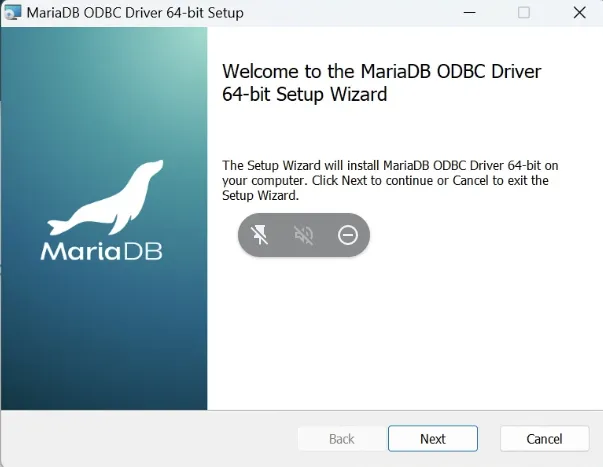Image resolution: width=603 pixels, height=467 pixels.
Task: Click the circled minus icon in overlay
Action: pos(348,235)
